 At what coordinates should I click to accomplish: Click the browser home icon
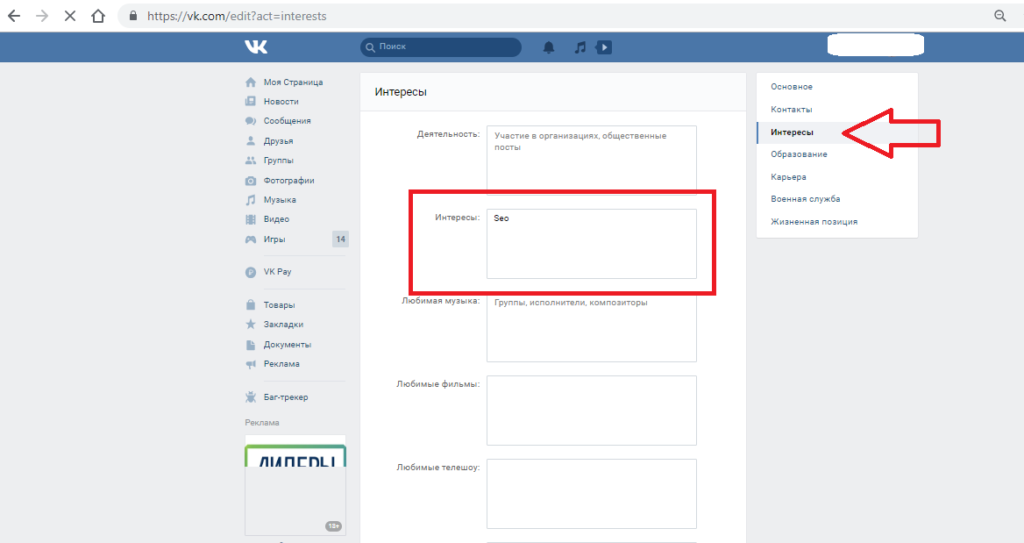[x=98, y=16]
